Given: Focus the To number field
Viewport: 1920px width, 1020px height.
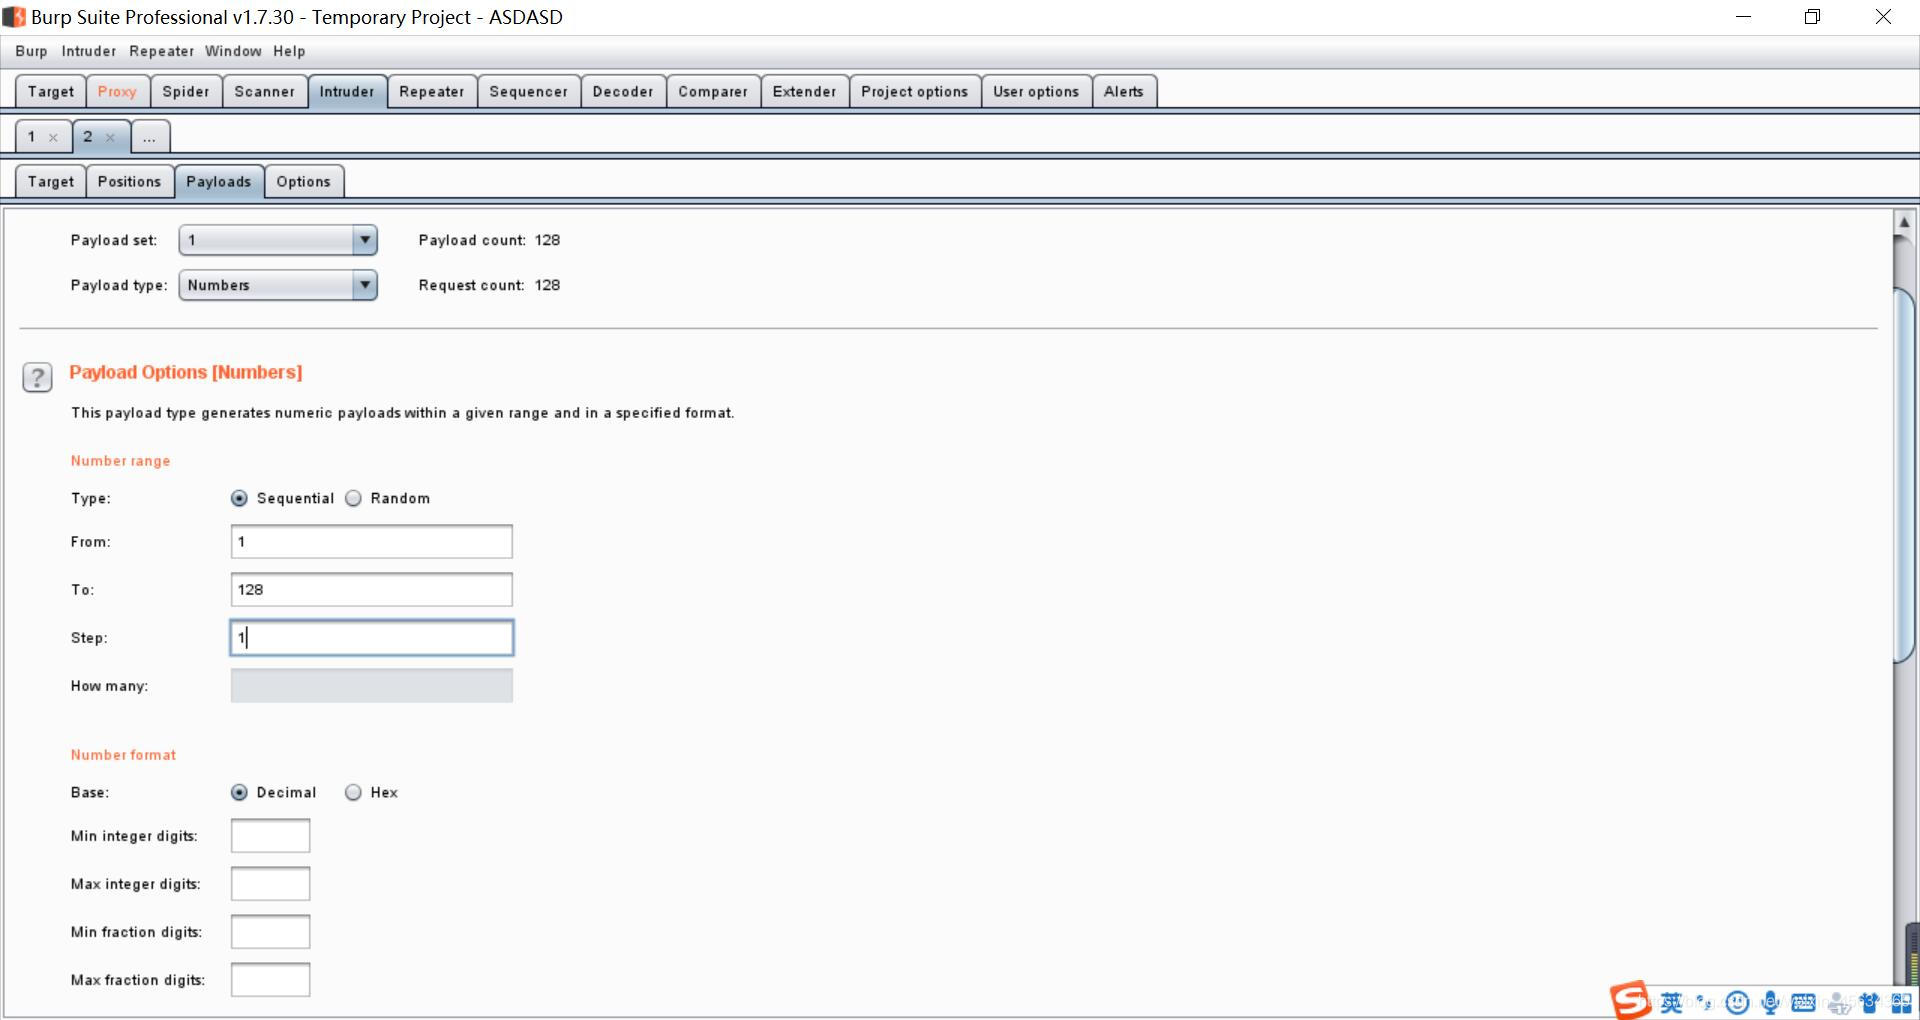Looking at the screenshot, I should [372, 590].
